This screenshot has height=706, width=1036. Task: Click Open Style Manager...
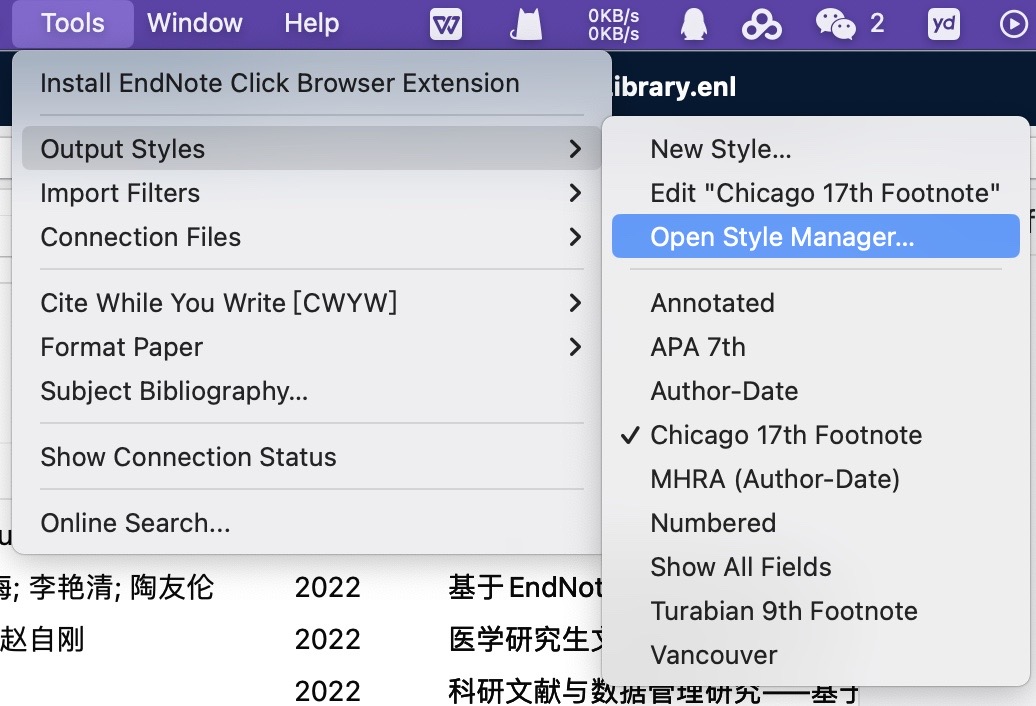tap(782, 237)
